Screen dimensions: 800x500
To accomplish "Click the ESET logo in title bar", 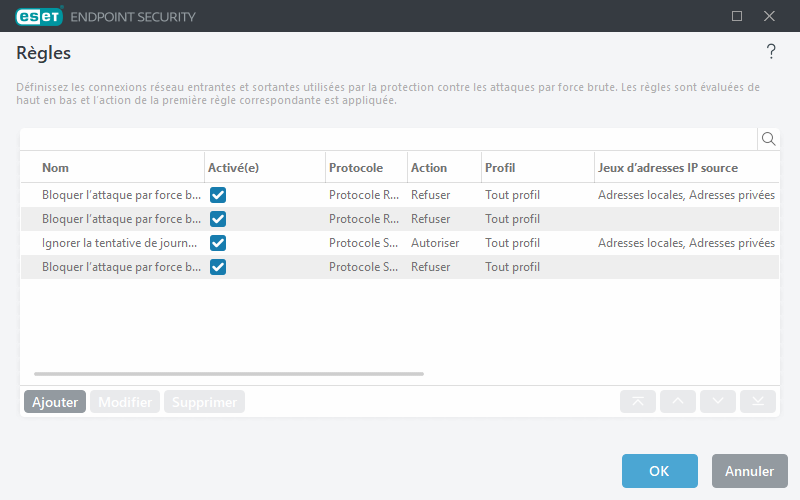I will click(40, 16).
